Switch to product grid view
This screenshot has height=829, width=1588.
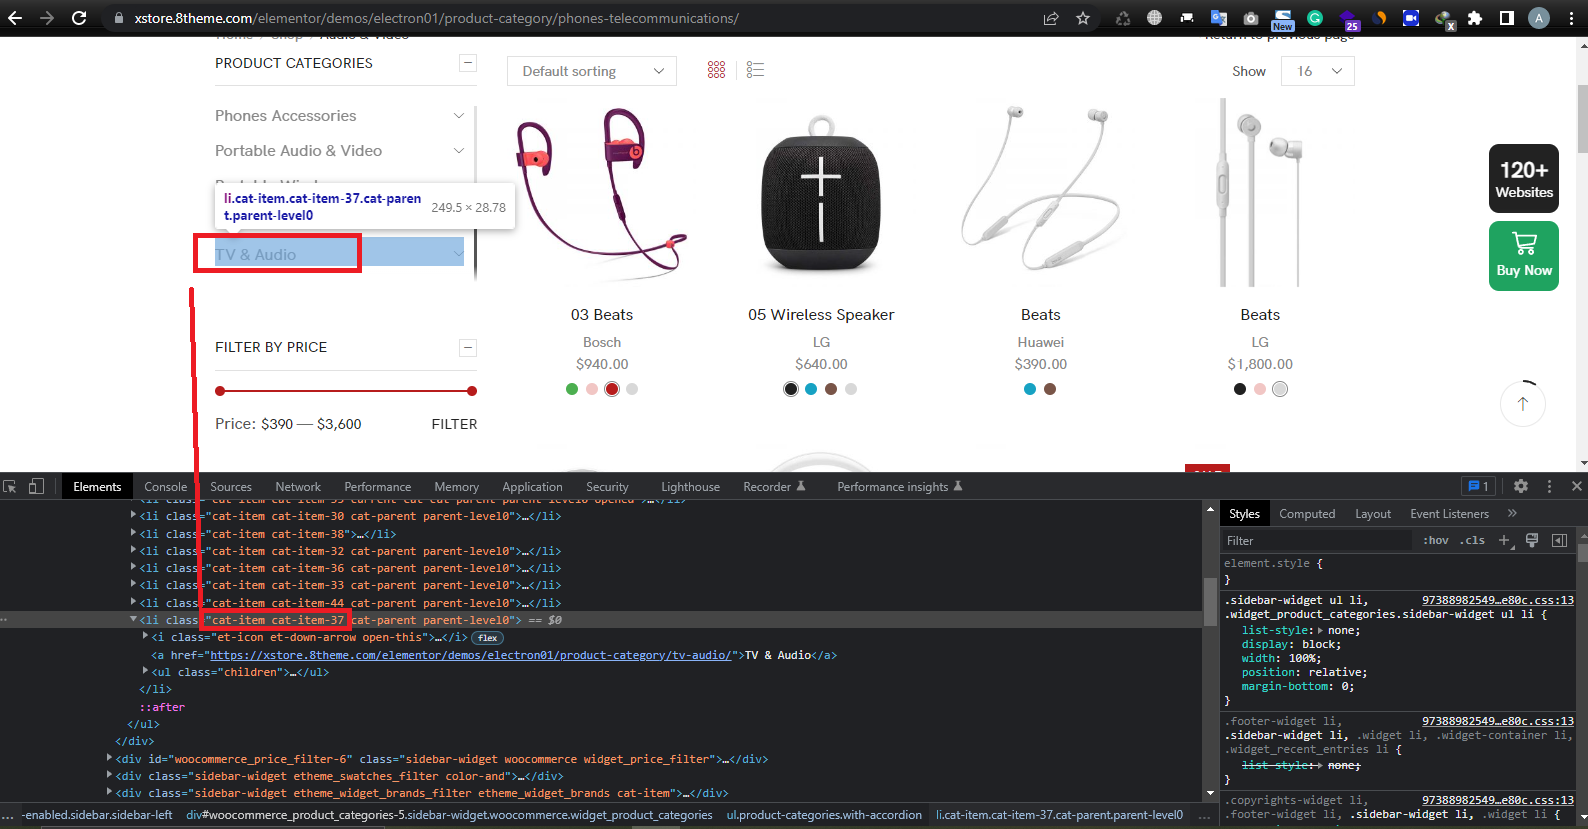tap(716, 70)
